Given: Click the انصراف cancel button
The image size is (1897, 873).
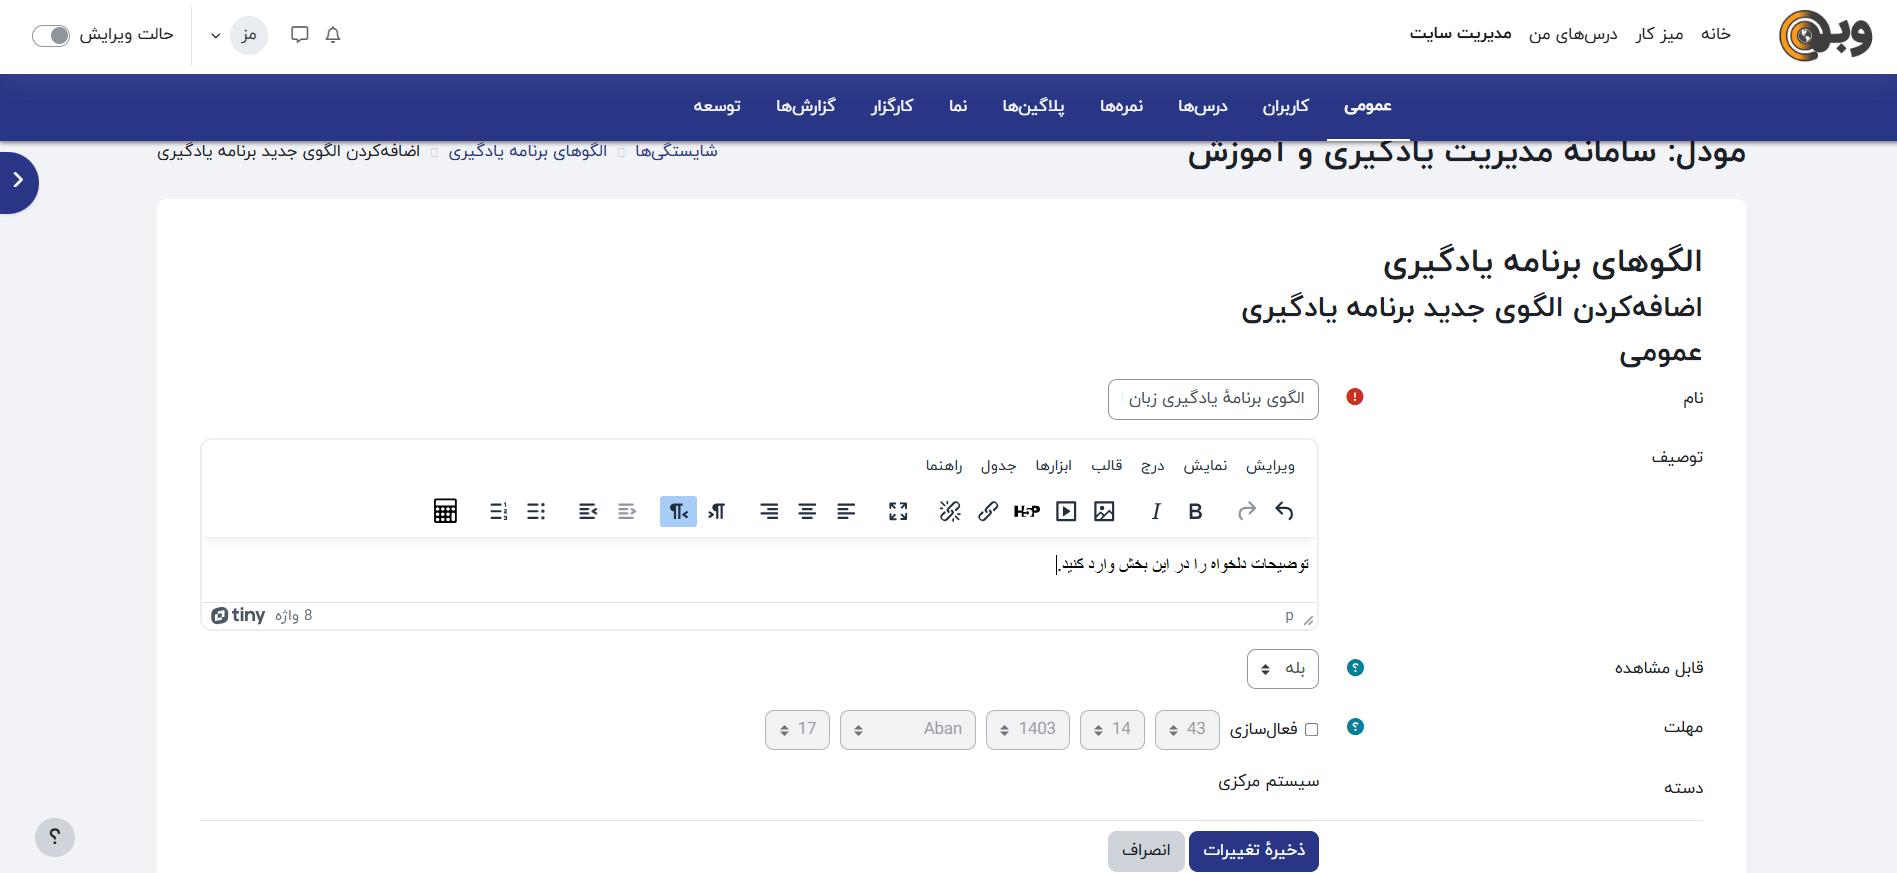Looking at the screenshot, I should pyautogui.click(x=1146, y=851).
